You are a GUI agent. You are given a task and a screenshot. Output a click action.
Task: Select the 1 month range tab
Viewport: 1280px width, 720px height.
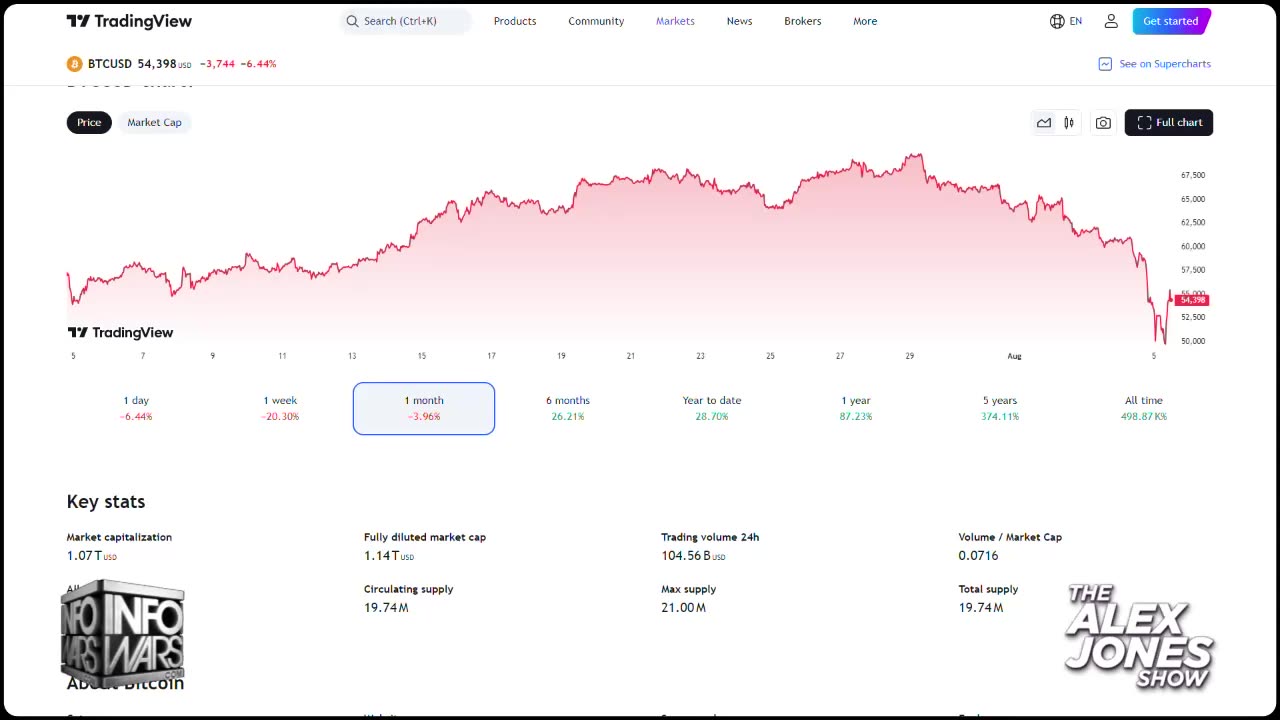click(424, 408)
